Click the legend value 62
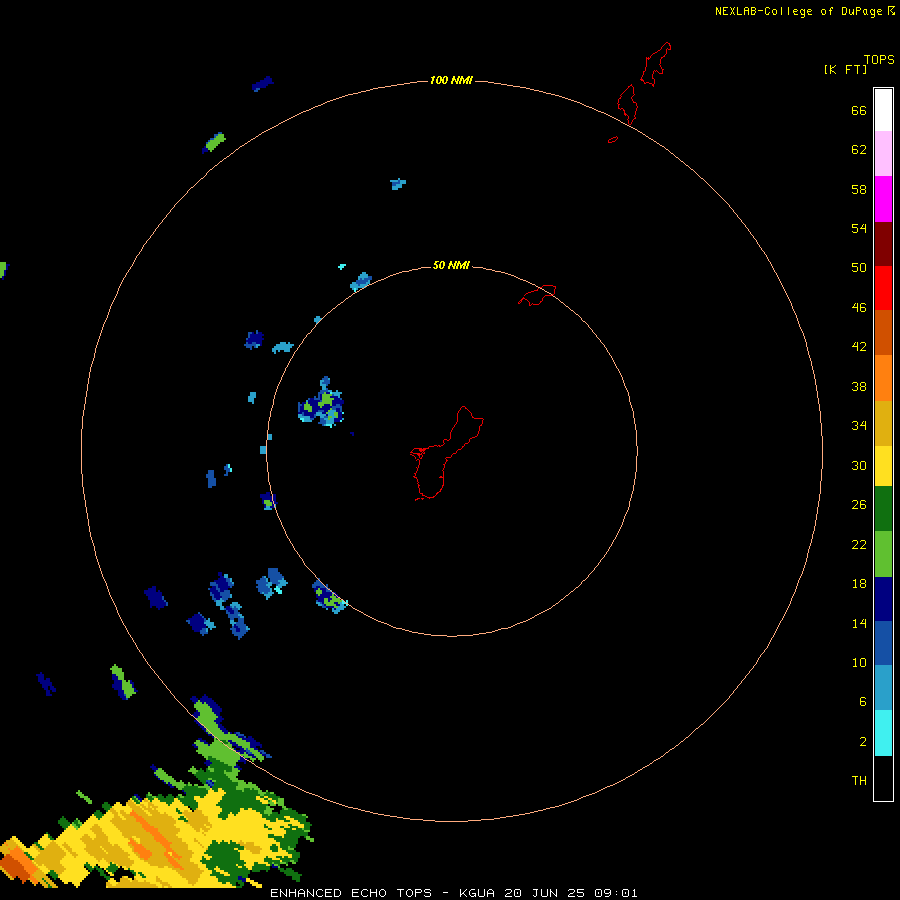 pos(859,150)
